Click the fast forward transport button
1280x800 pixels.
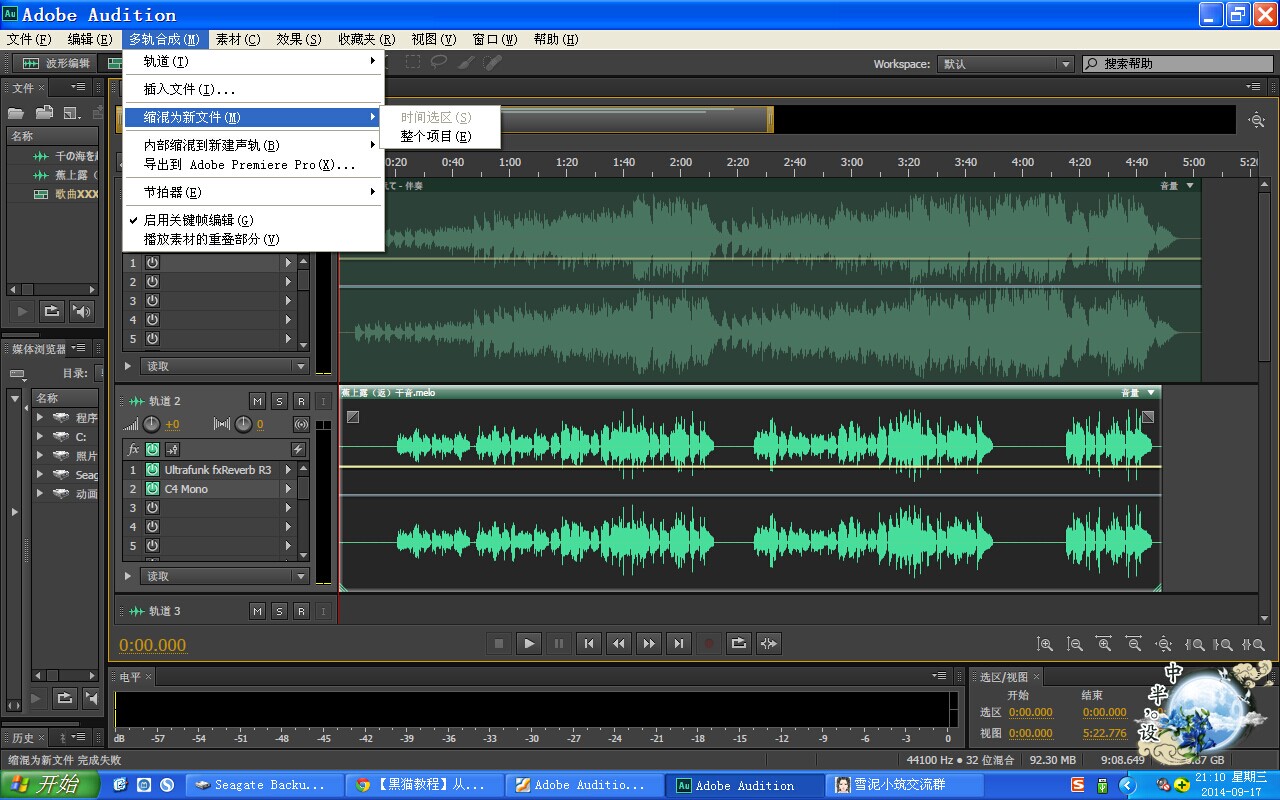(649, 644)
